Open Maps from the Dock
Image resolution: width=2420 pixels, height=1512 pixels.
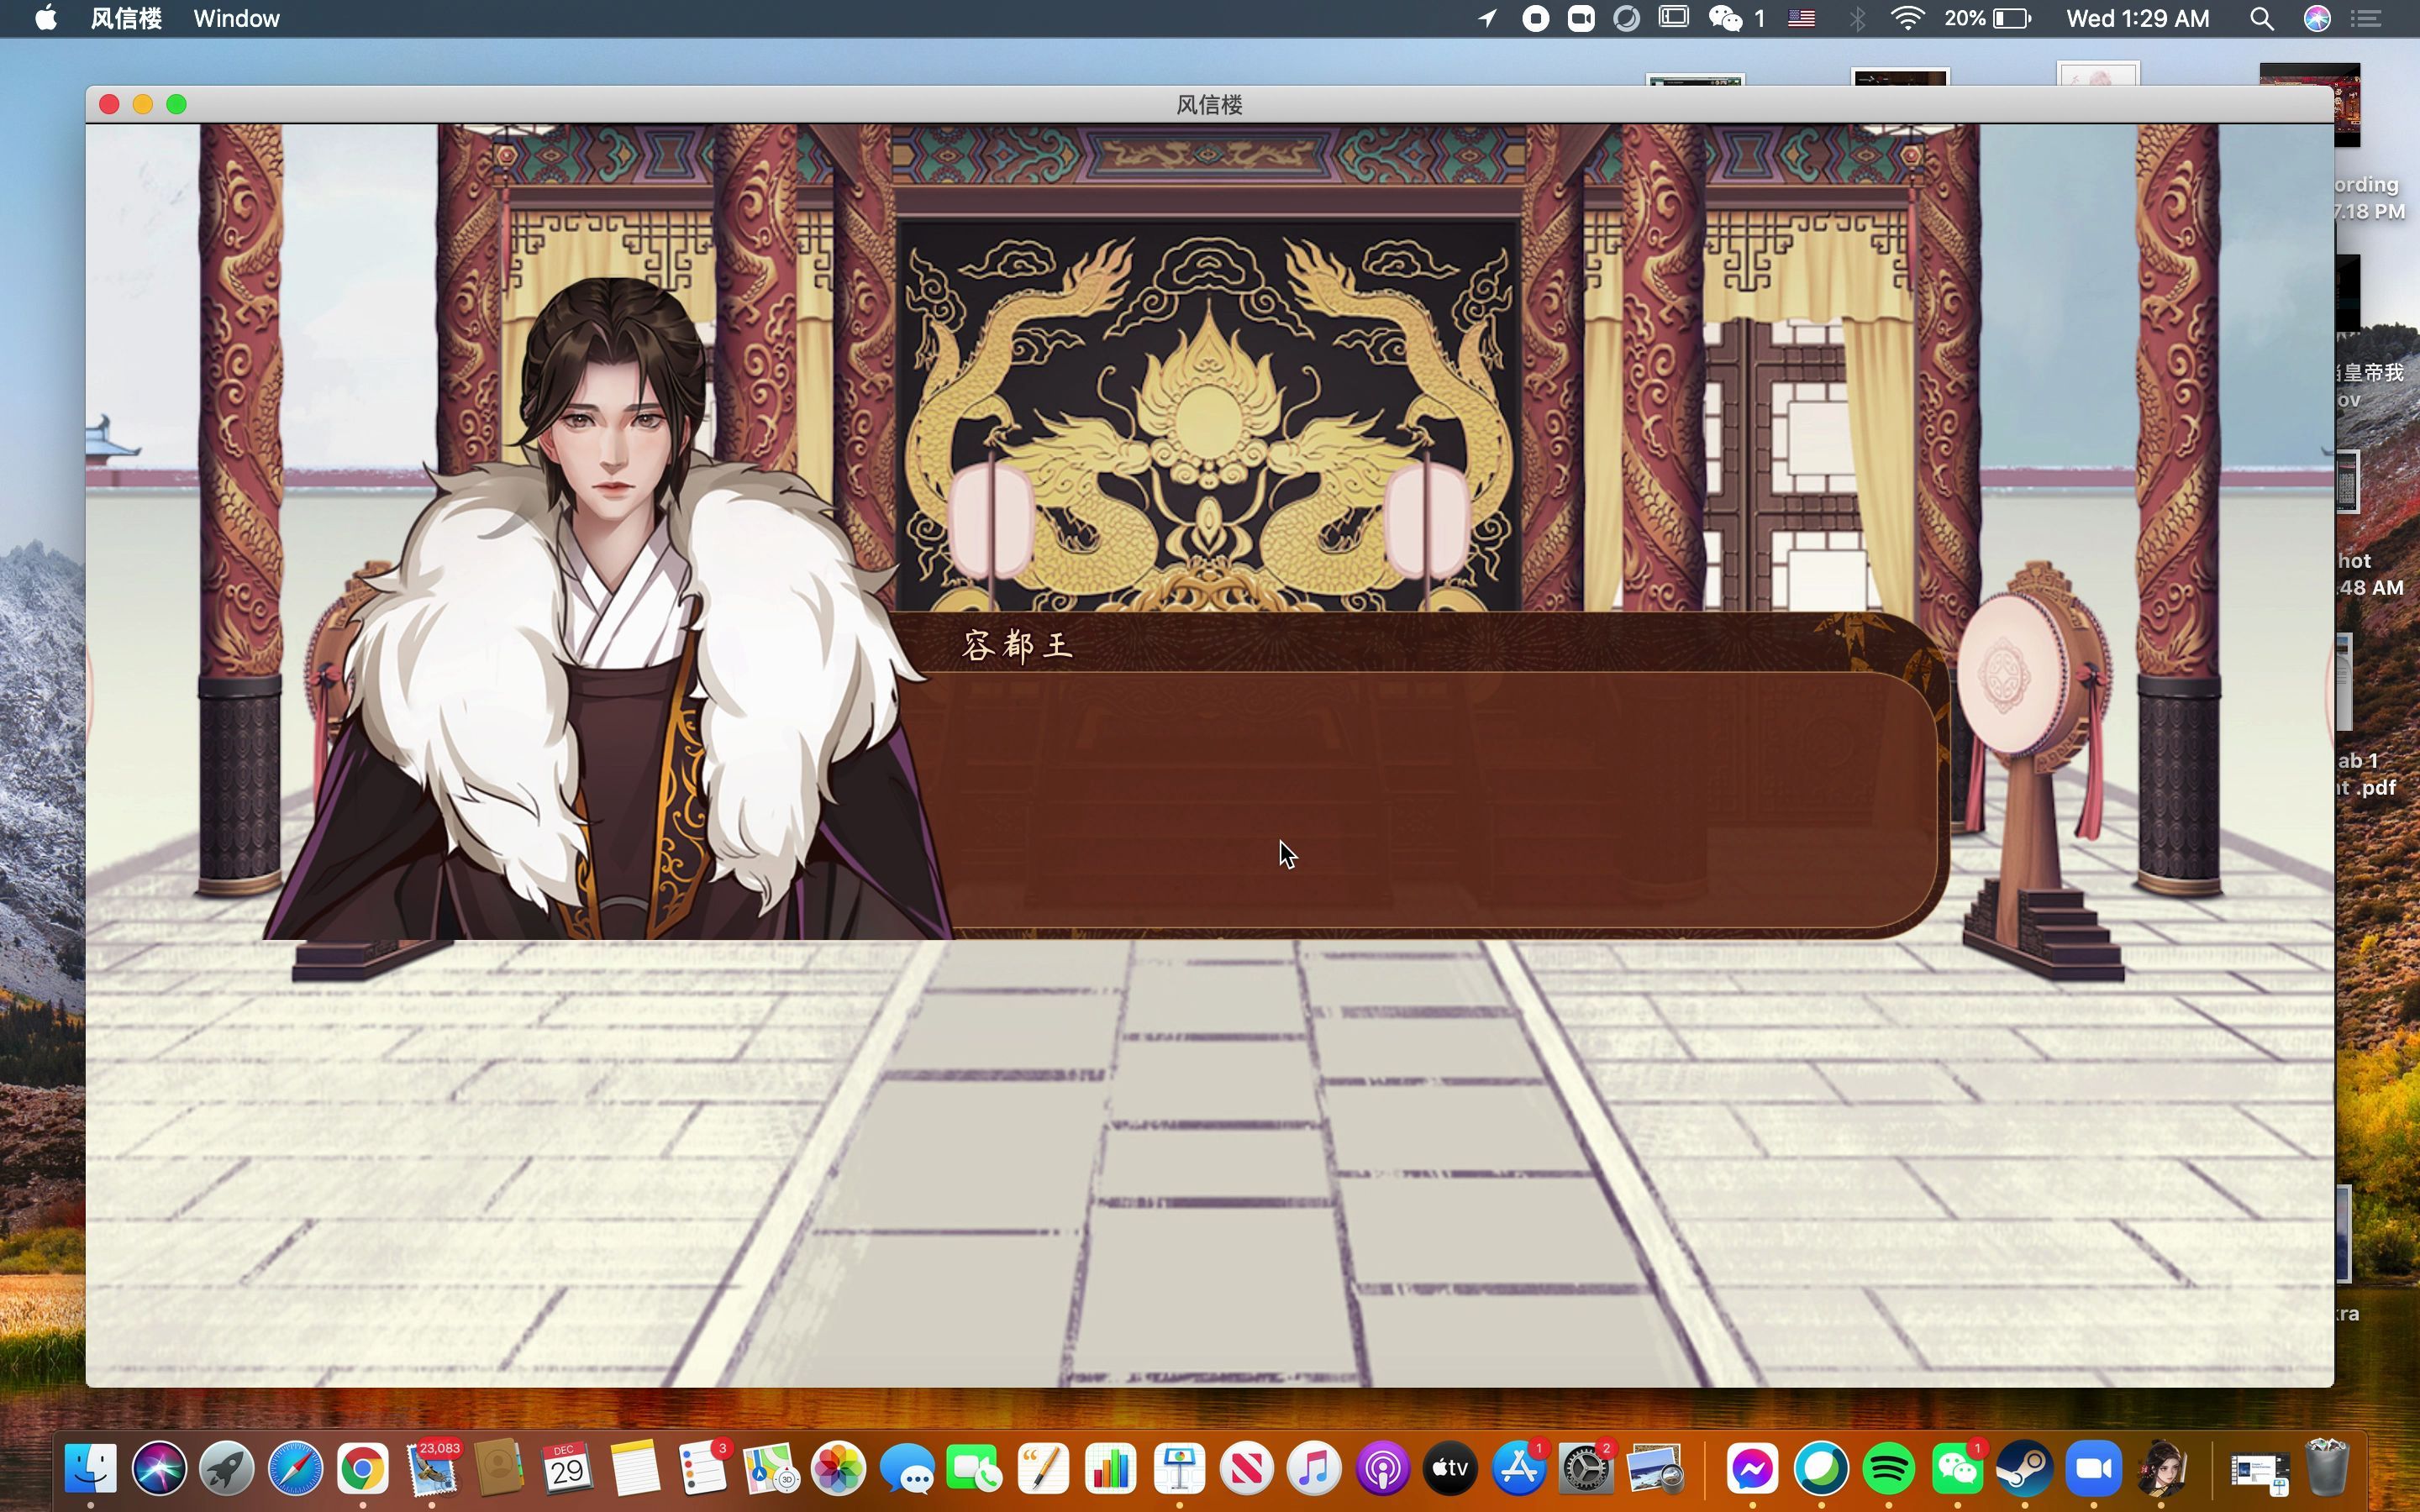771,1468
